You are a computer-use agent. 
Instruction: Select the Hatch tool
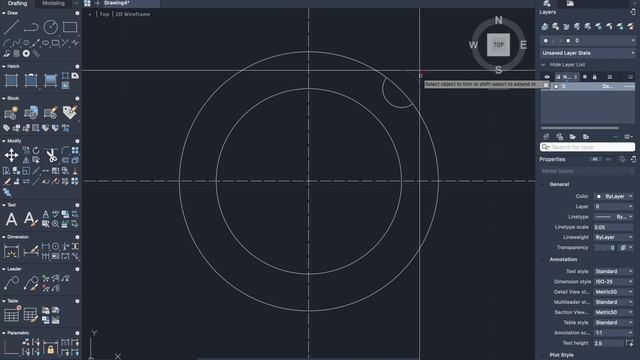(11, 80)
